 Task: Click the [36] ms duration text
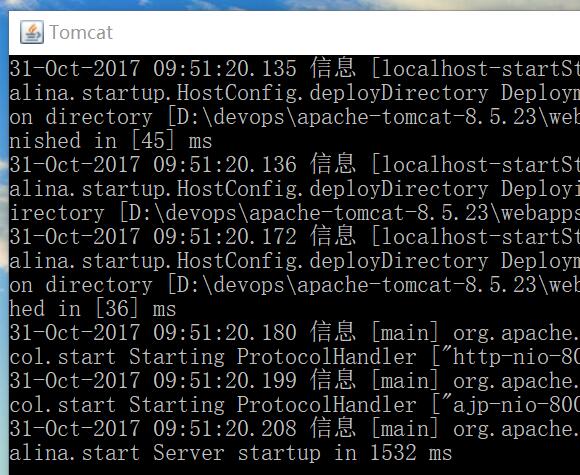135,309
